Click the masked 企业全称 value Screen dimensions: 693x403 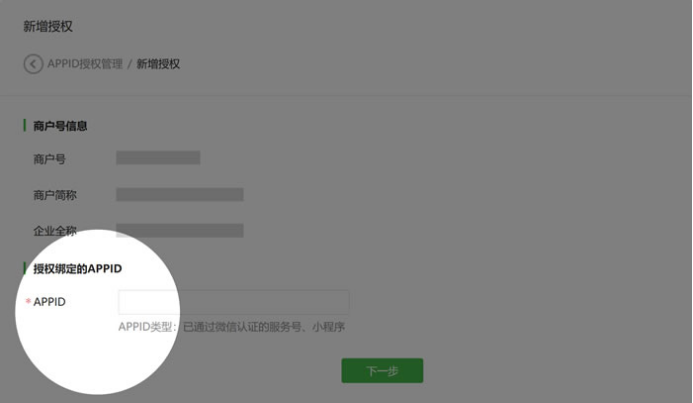(180, 230)
